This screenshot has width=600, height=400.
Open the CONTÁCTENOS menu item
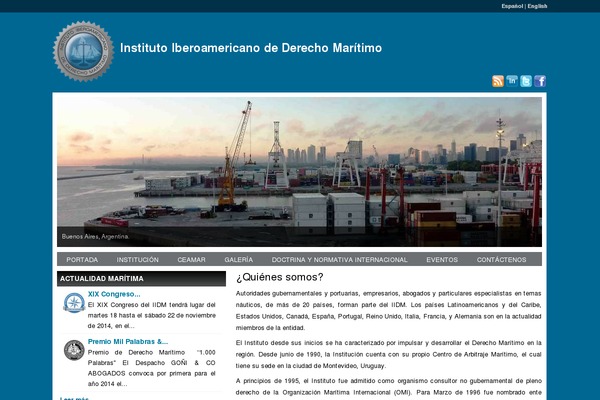point(501,260)
